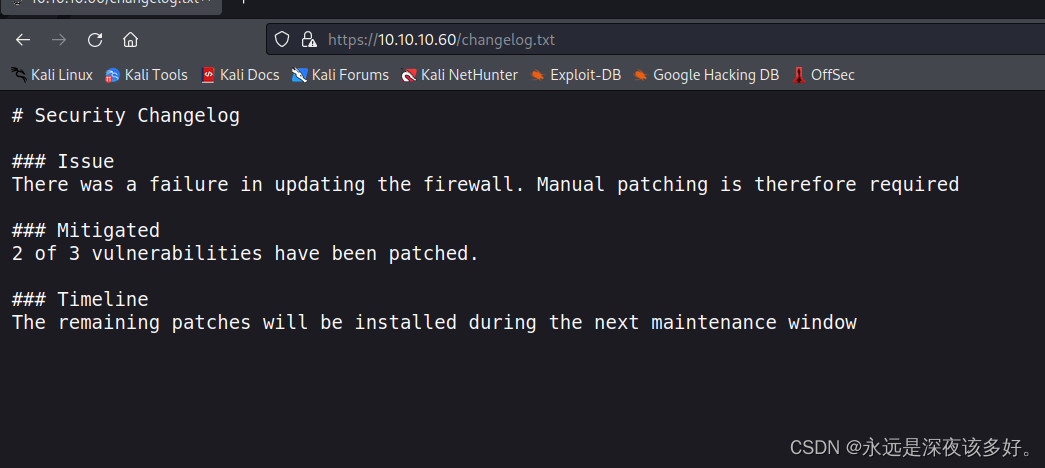Open the Exploit-DB bookmark
1045x468 pixels.
[576, 75]
